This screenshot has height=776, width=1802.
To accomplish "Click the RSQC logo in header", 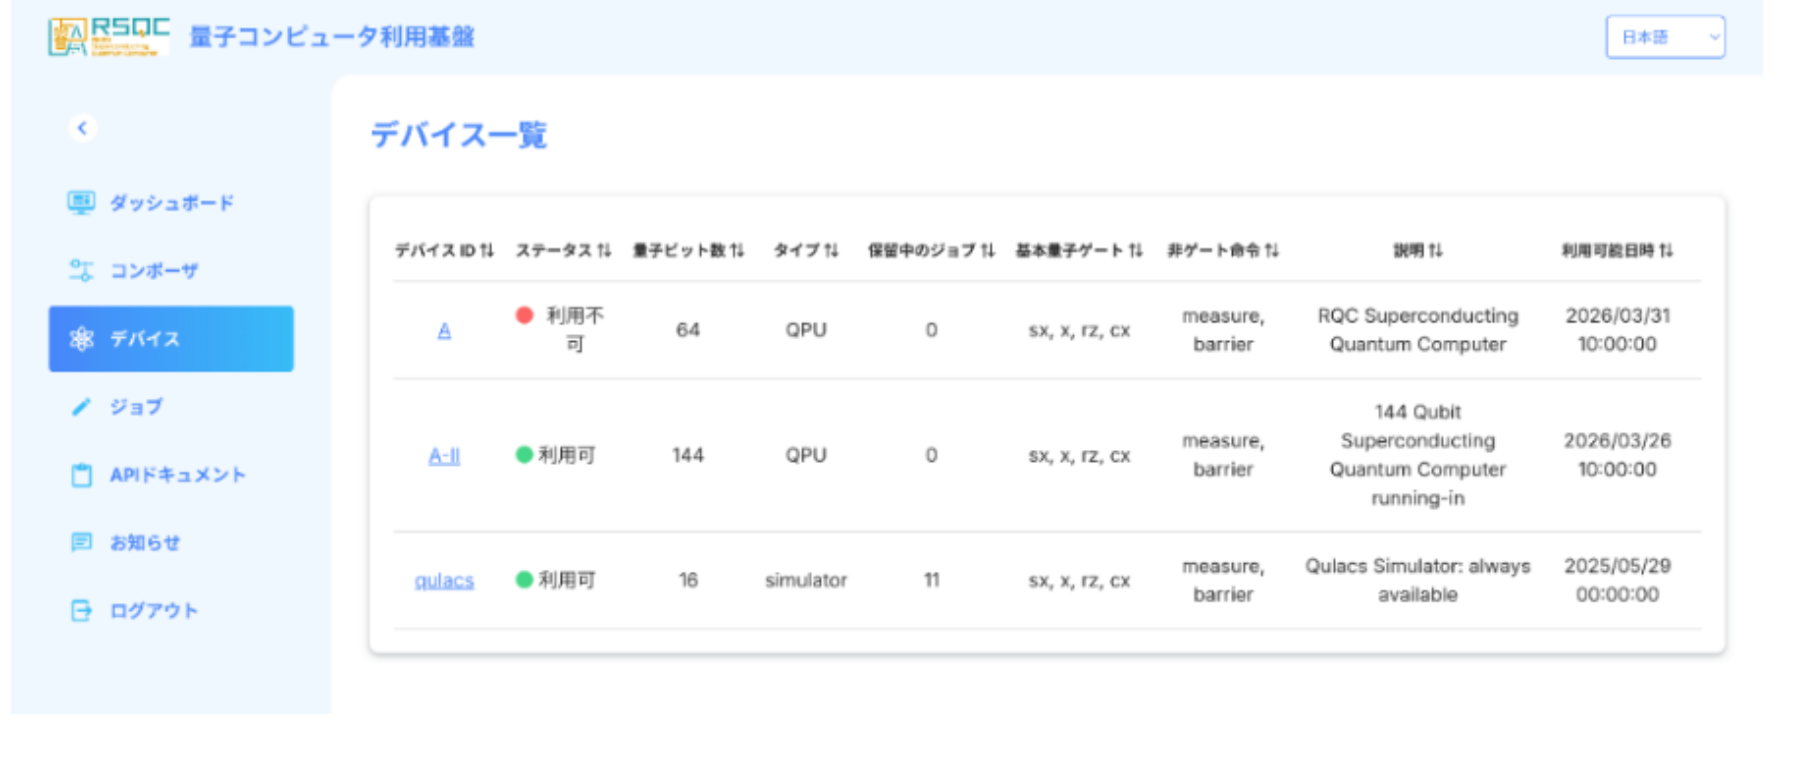I will [x=108, y=37].
